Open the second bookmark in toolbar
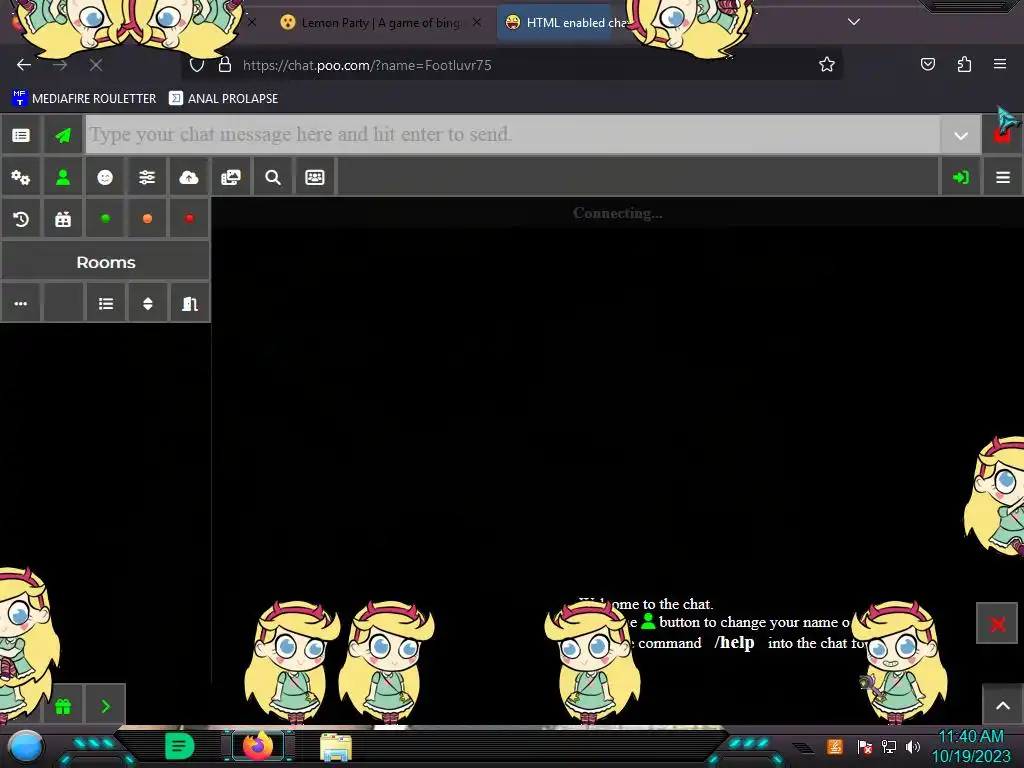 [223, 99]
